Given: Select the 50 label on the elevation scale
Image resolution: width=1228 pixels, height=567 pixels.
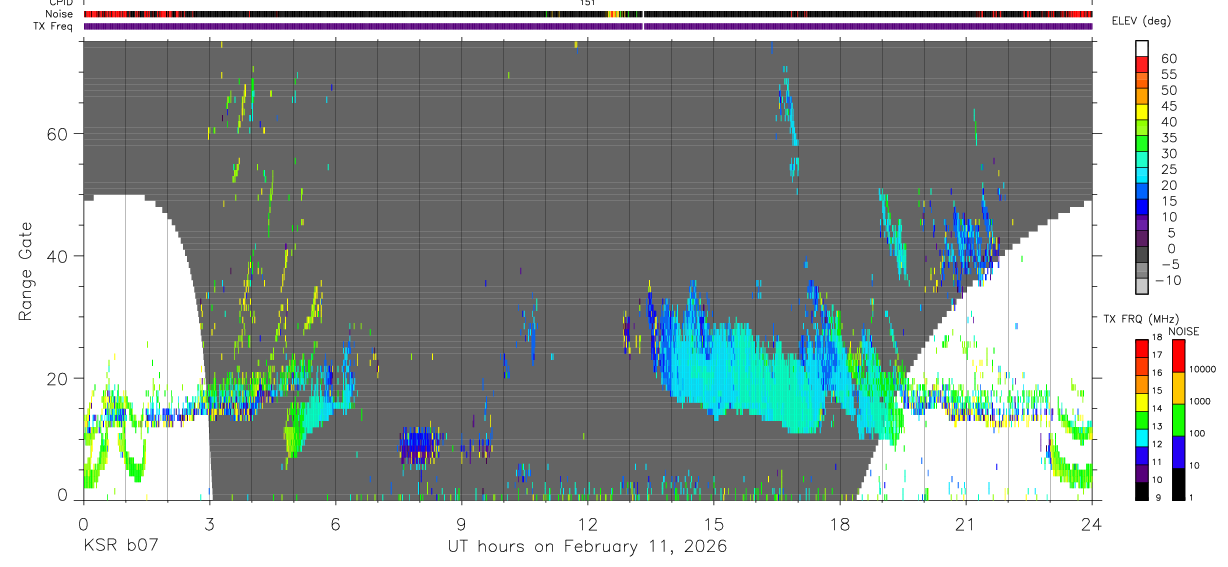Looking at the screenshot, I should tap(1168, 91).
